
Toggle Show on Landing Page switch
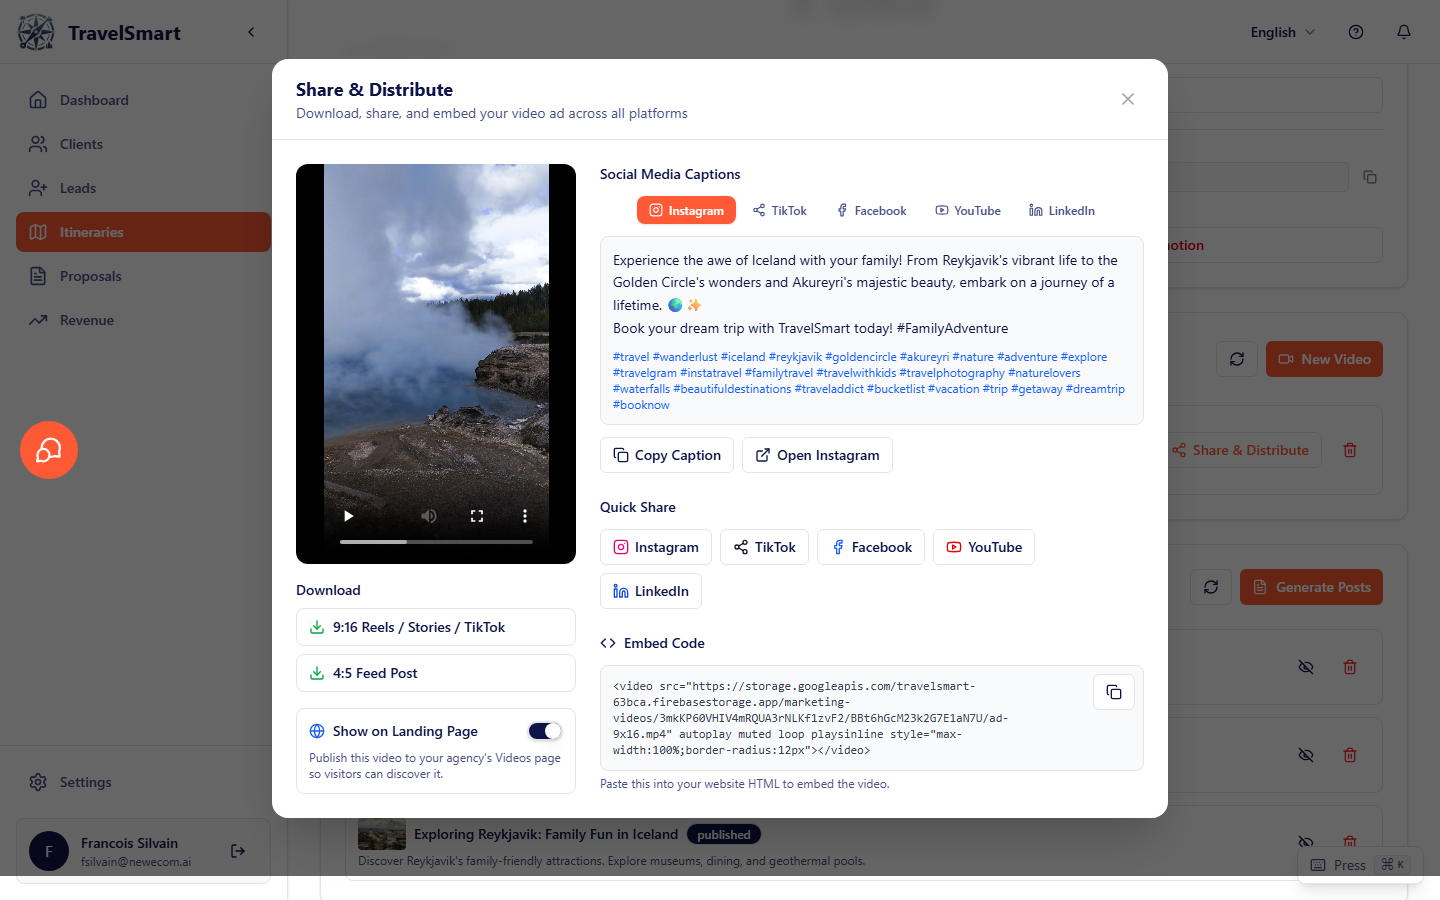[x=545, y=731]
